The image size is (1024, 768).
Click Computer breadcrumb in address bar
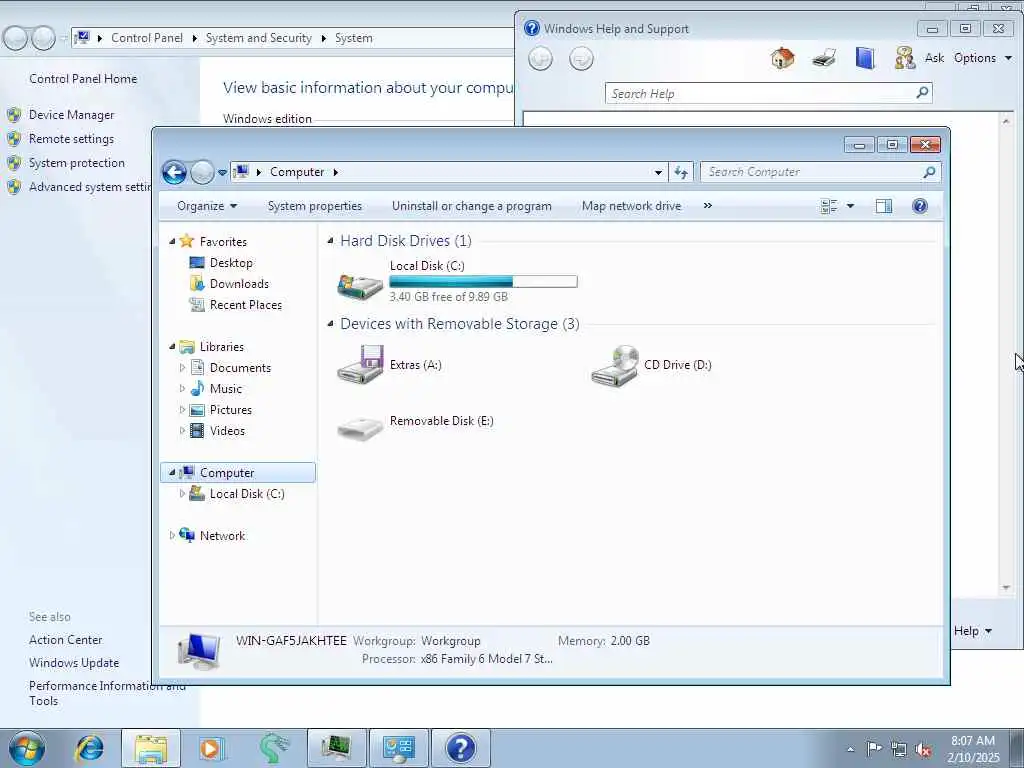coord(297,172)
